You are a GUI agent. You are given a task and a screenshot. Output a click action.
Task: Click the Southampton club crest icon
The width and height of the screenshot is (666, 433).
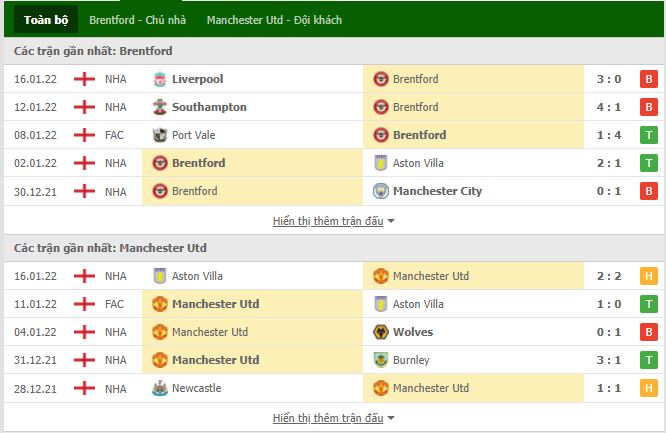(x=160, y=107)
